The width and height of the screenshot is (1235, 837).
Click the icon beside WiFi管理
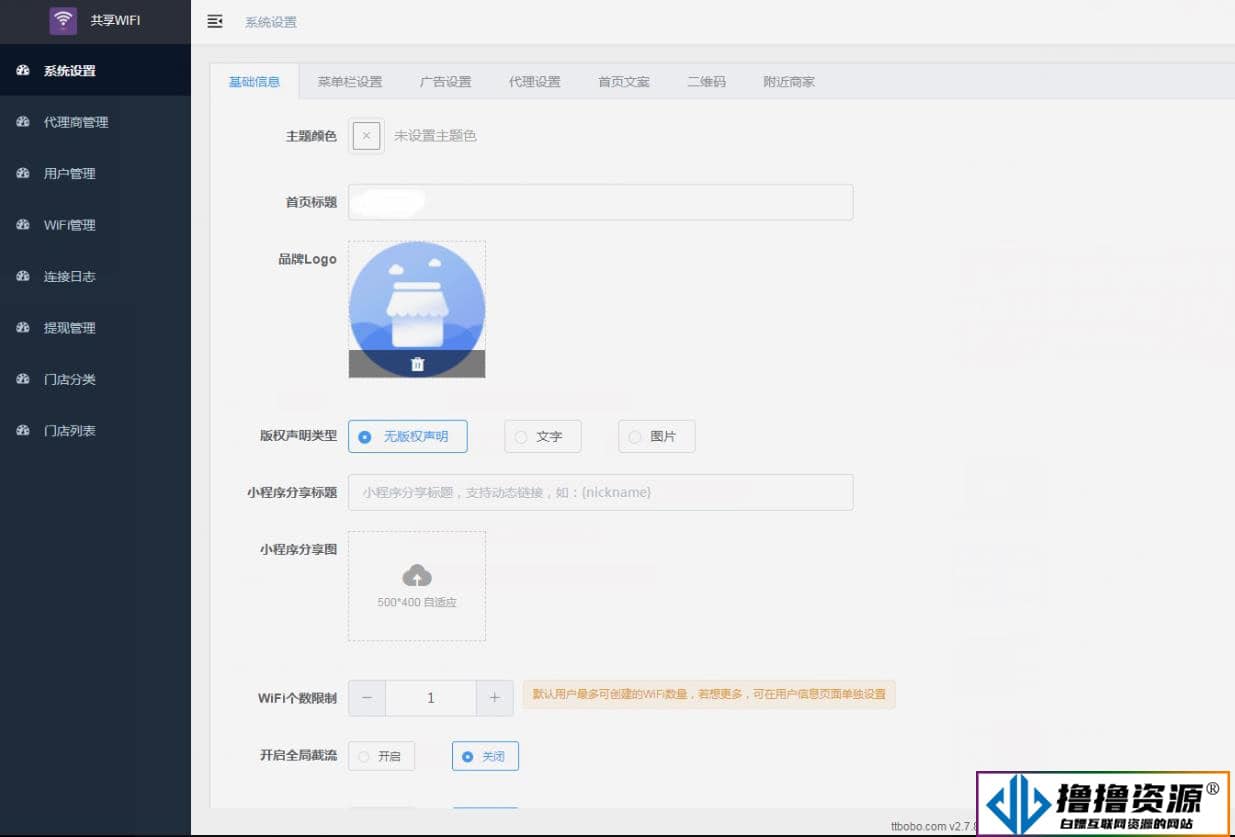click(23, 225)
